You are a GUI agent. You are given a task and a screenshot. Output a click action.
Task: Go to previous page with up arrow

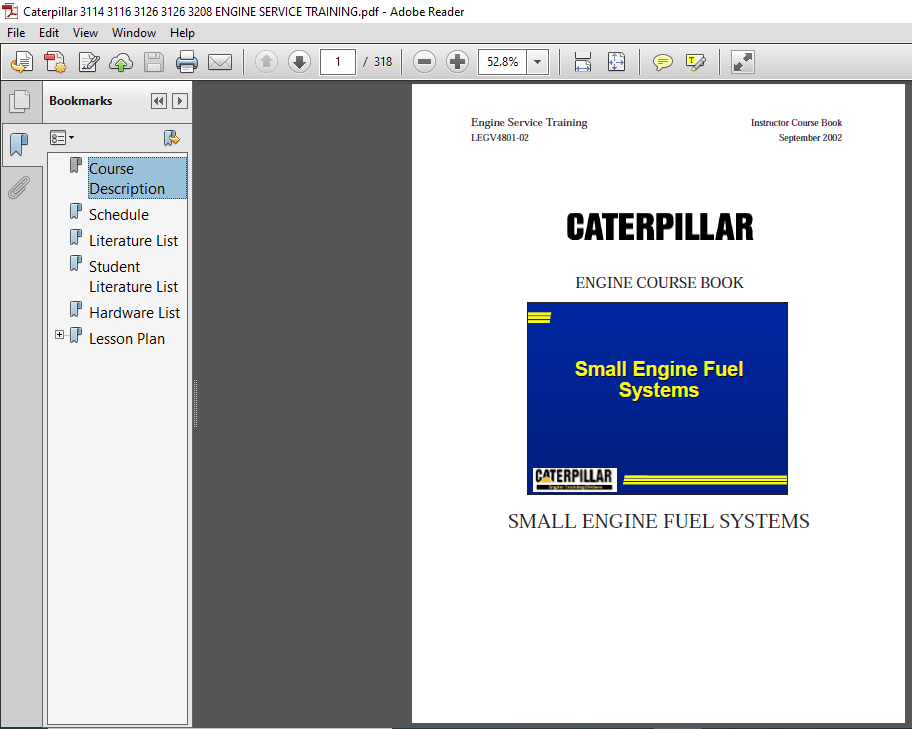266,62
